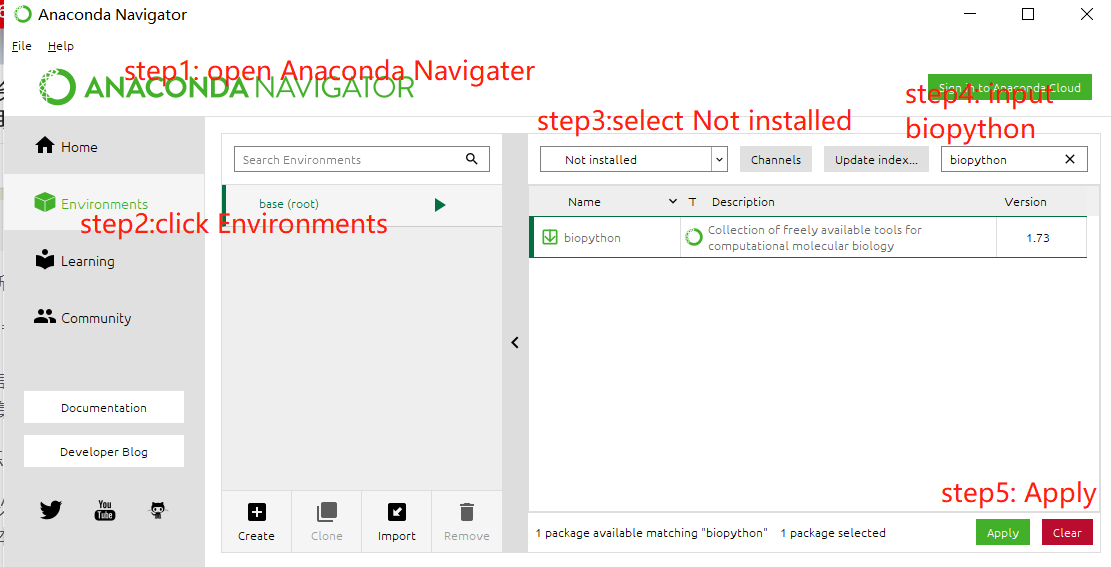Clear the package selection
The height and width of the screenshot is (567, 1111).
1067,532
